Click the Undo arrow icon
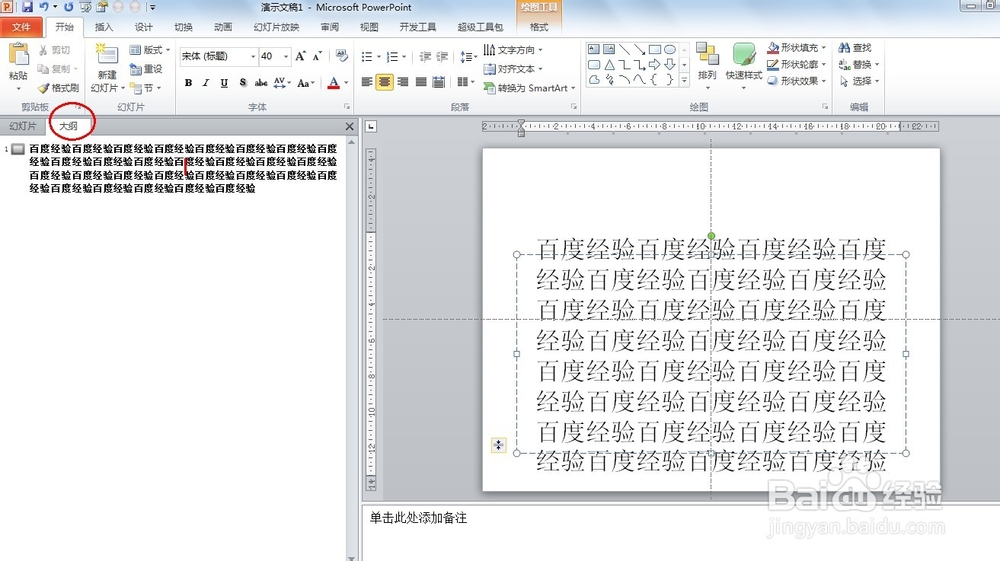The image size is (1000, 561). [x=44, y=7]
